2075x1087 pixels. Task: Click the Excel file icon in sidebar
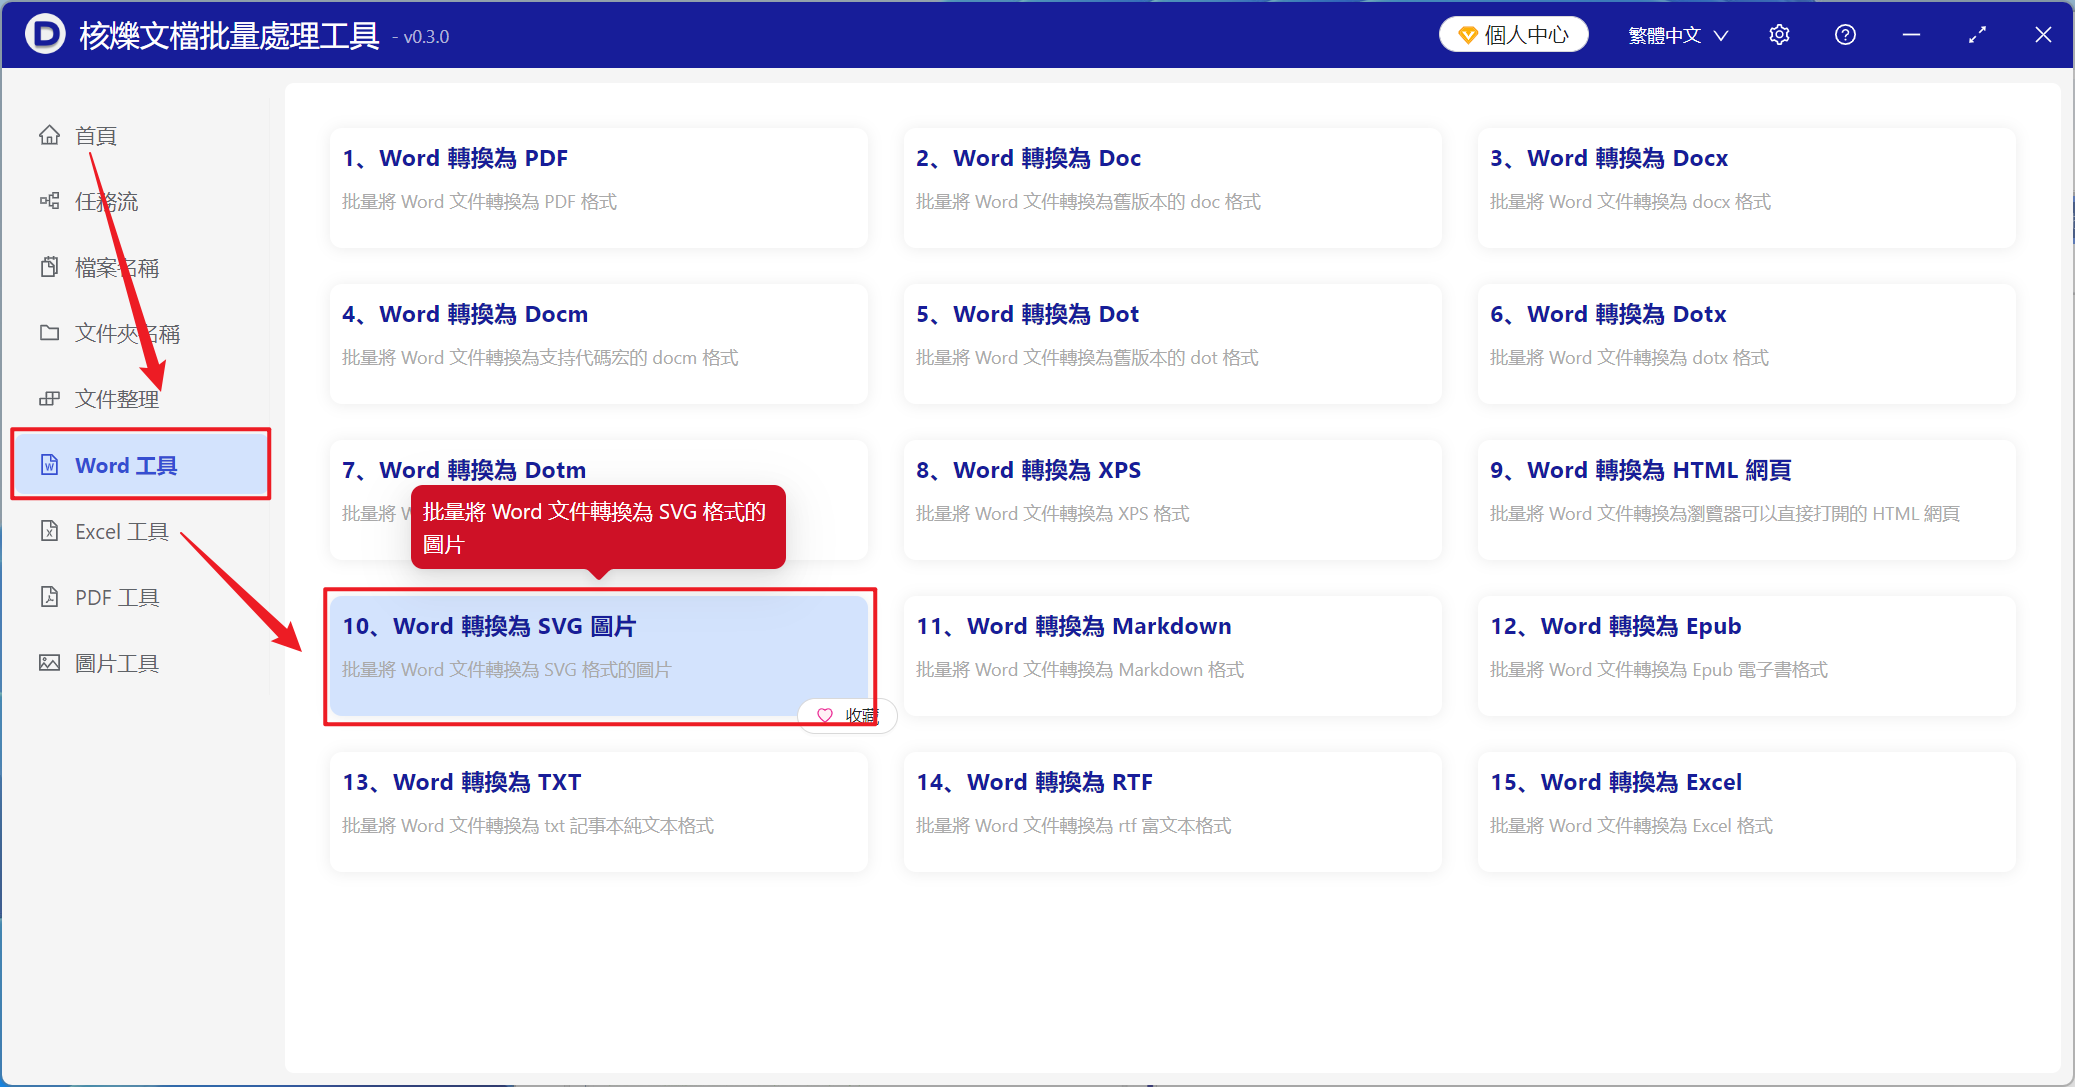(x=49, y=531)
